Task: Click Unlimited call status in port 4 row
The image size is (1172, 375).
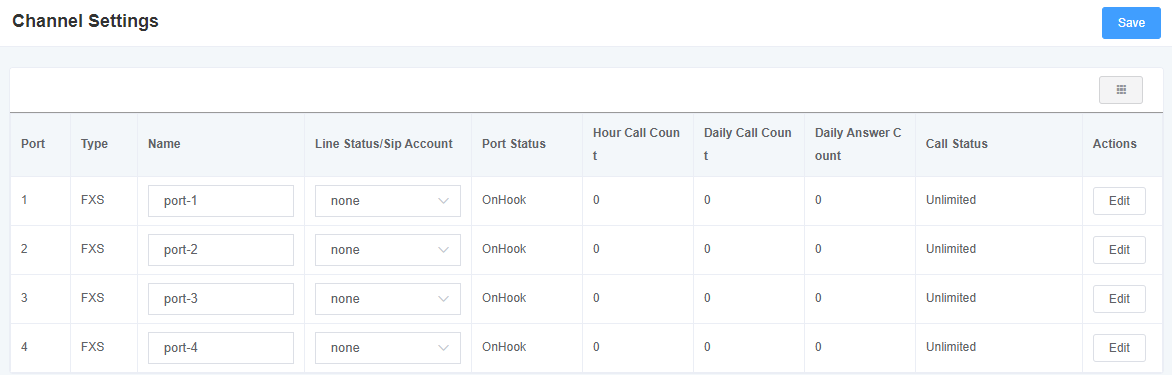Action: (x=951, y=347)
